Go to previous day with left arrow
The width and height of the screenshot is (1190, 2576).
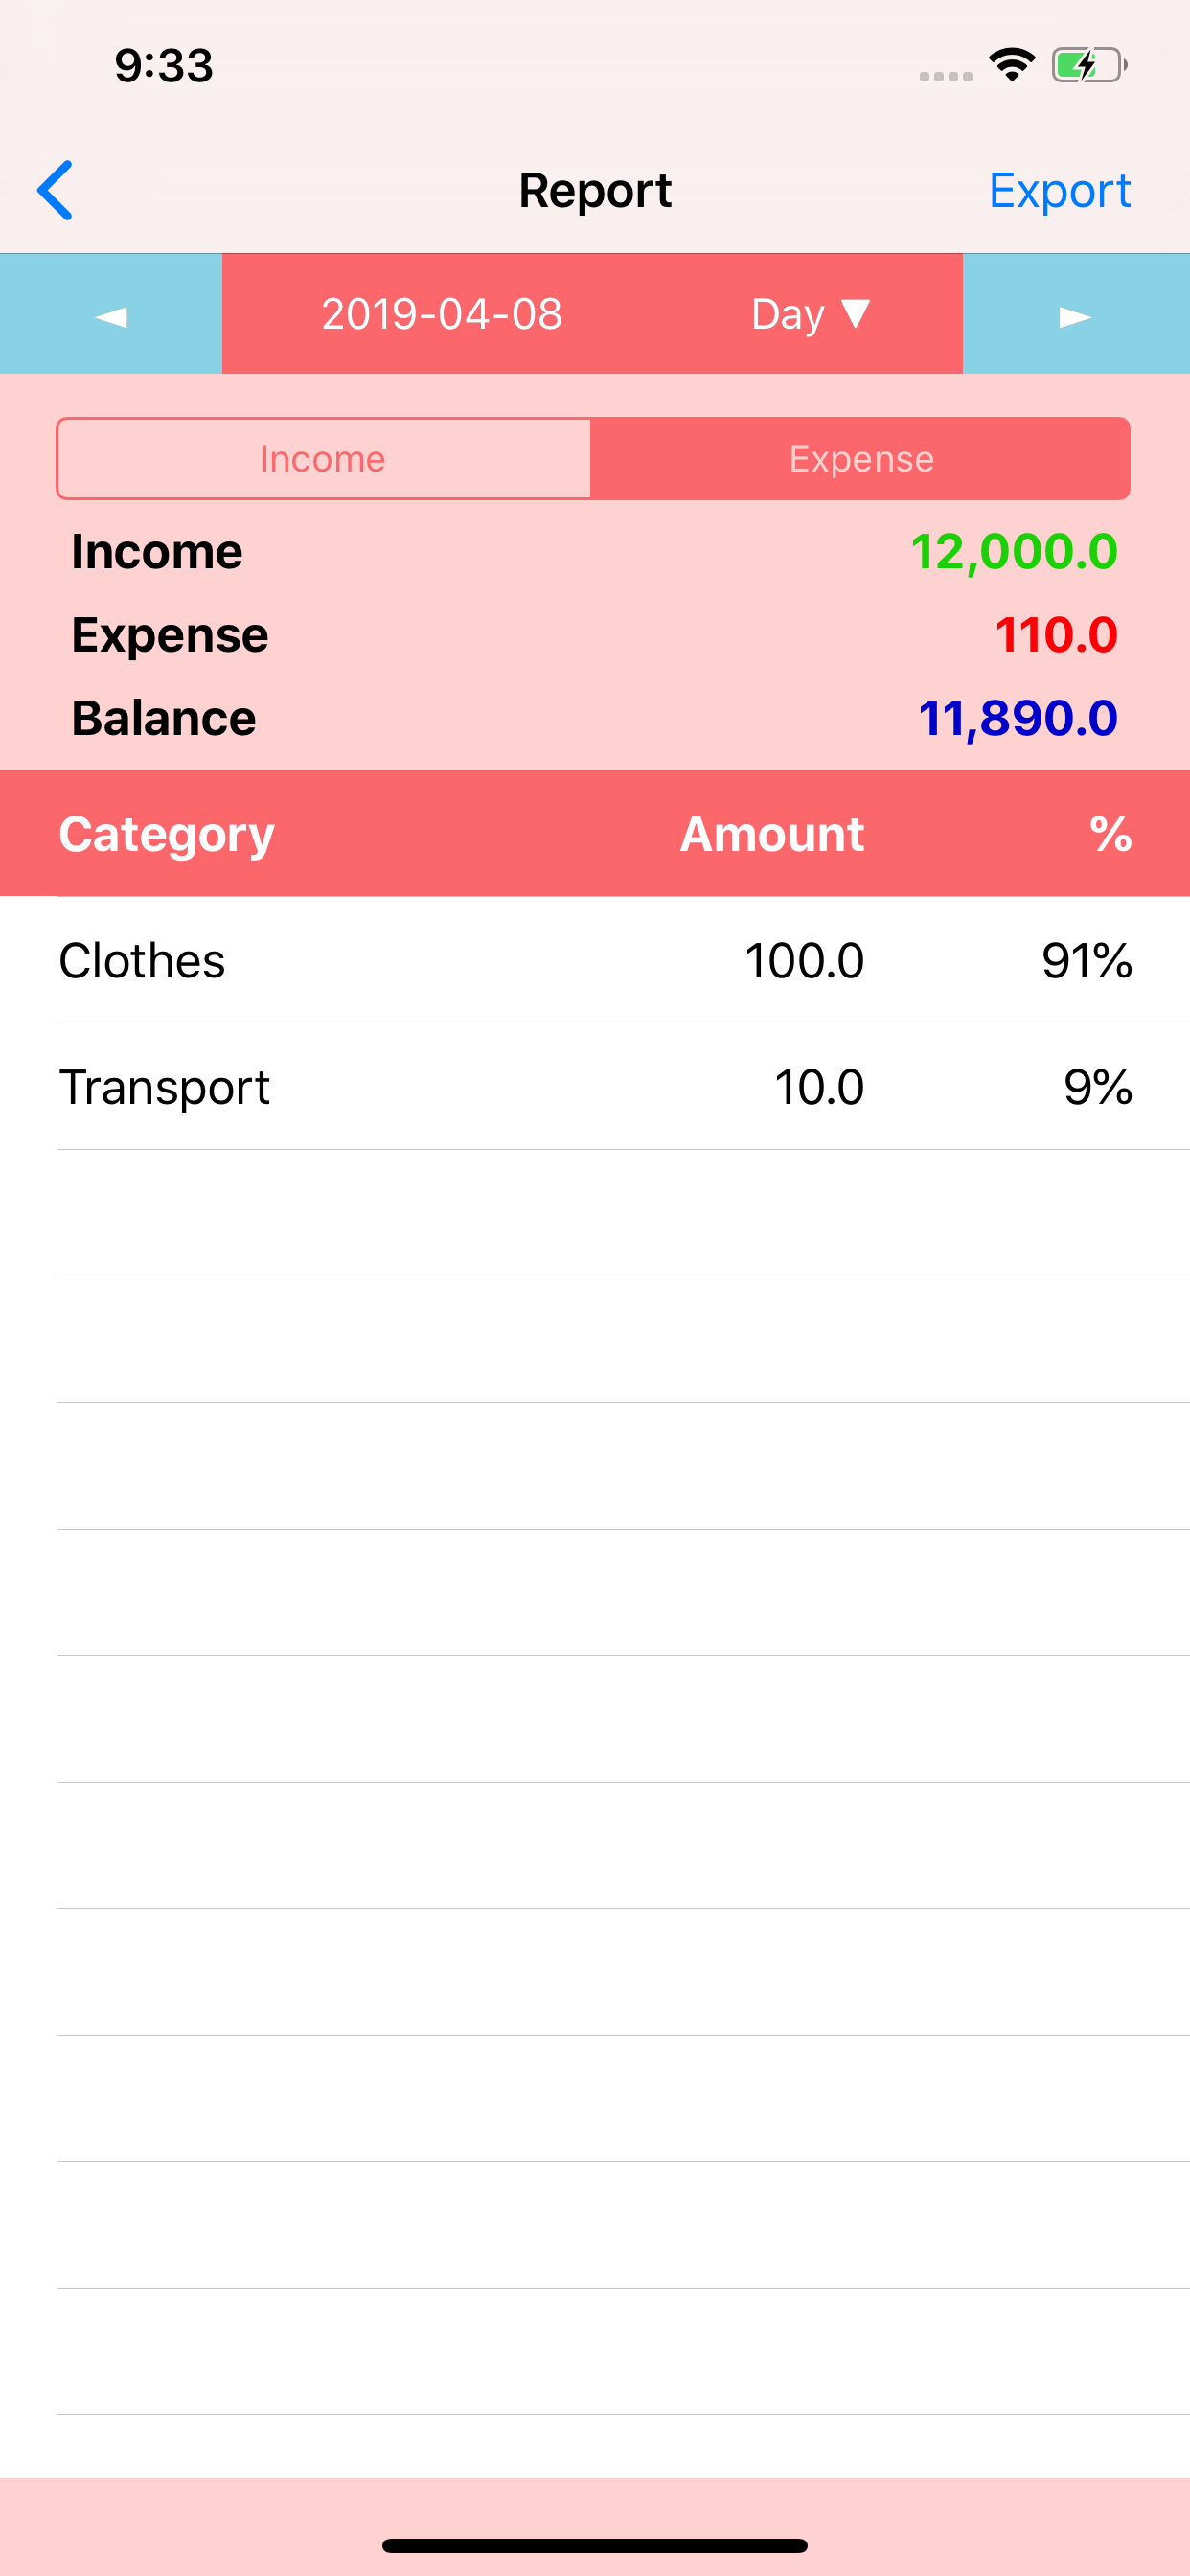111,316
